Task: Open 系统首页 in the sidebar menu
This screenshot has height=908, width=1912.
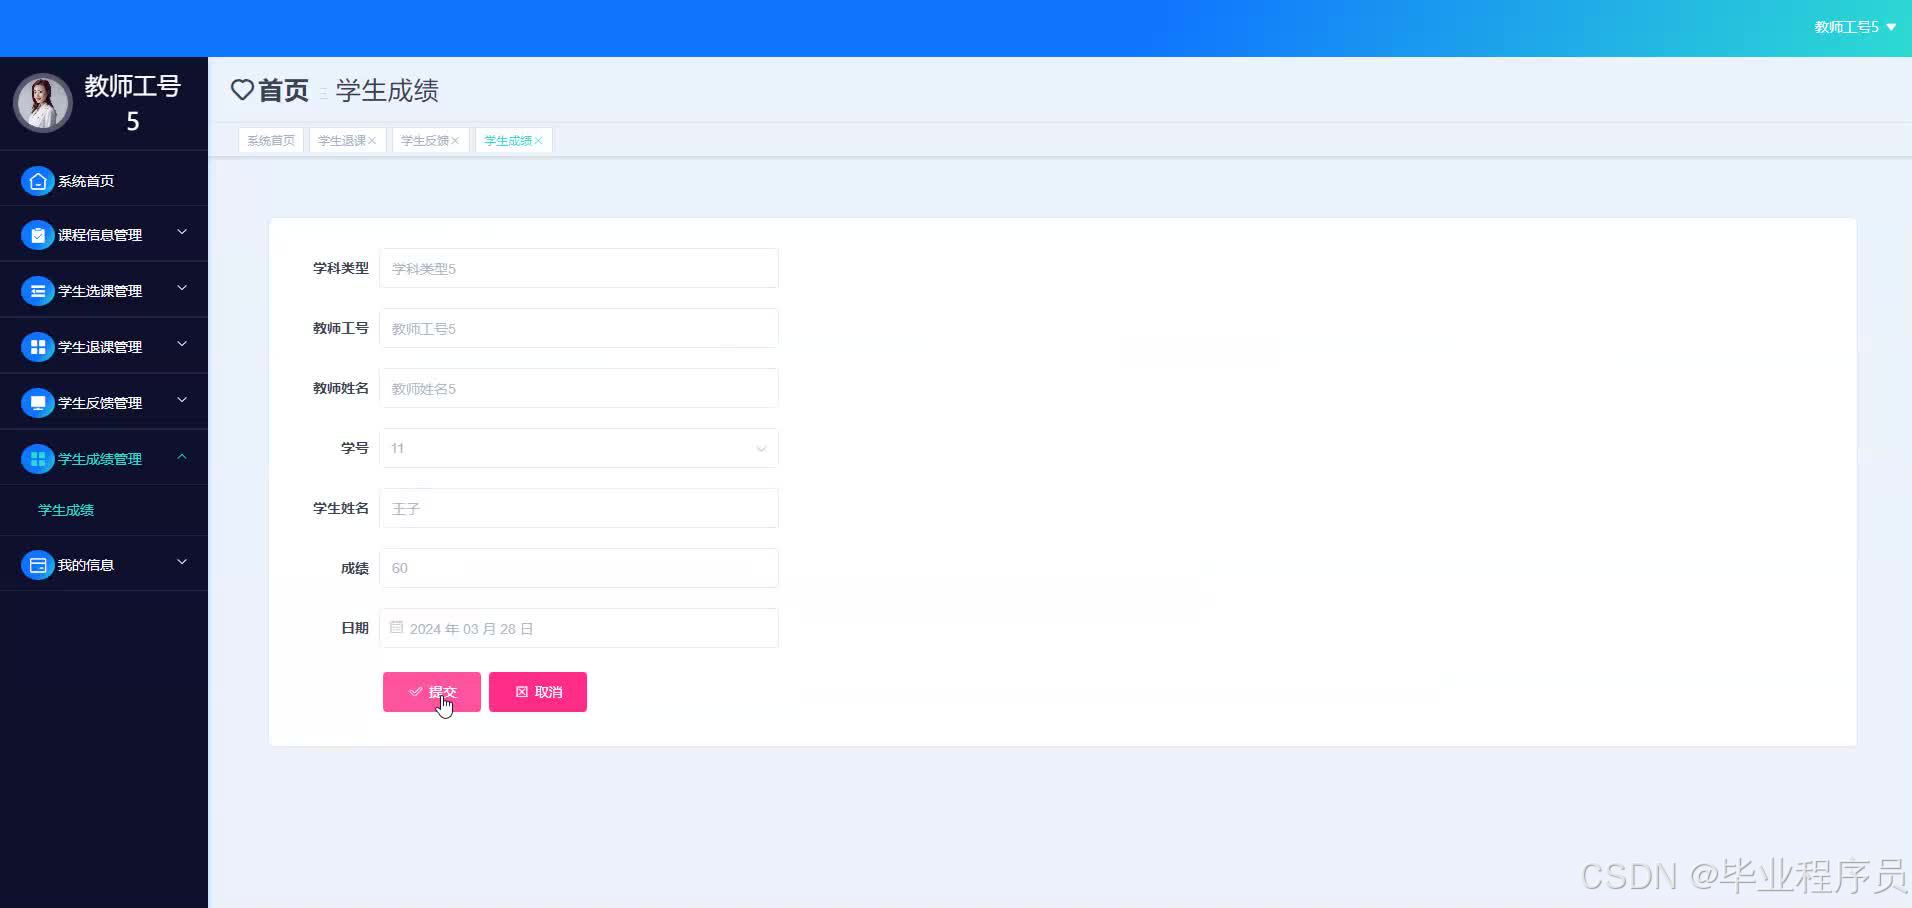Action: (x=86, y=181)
